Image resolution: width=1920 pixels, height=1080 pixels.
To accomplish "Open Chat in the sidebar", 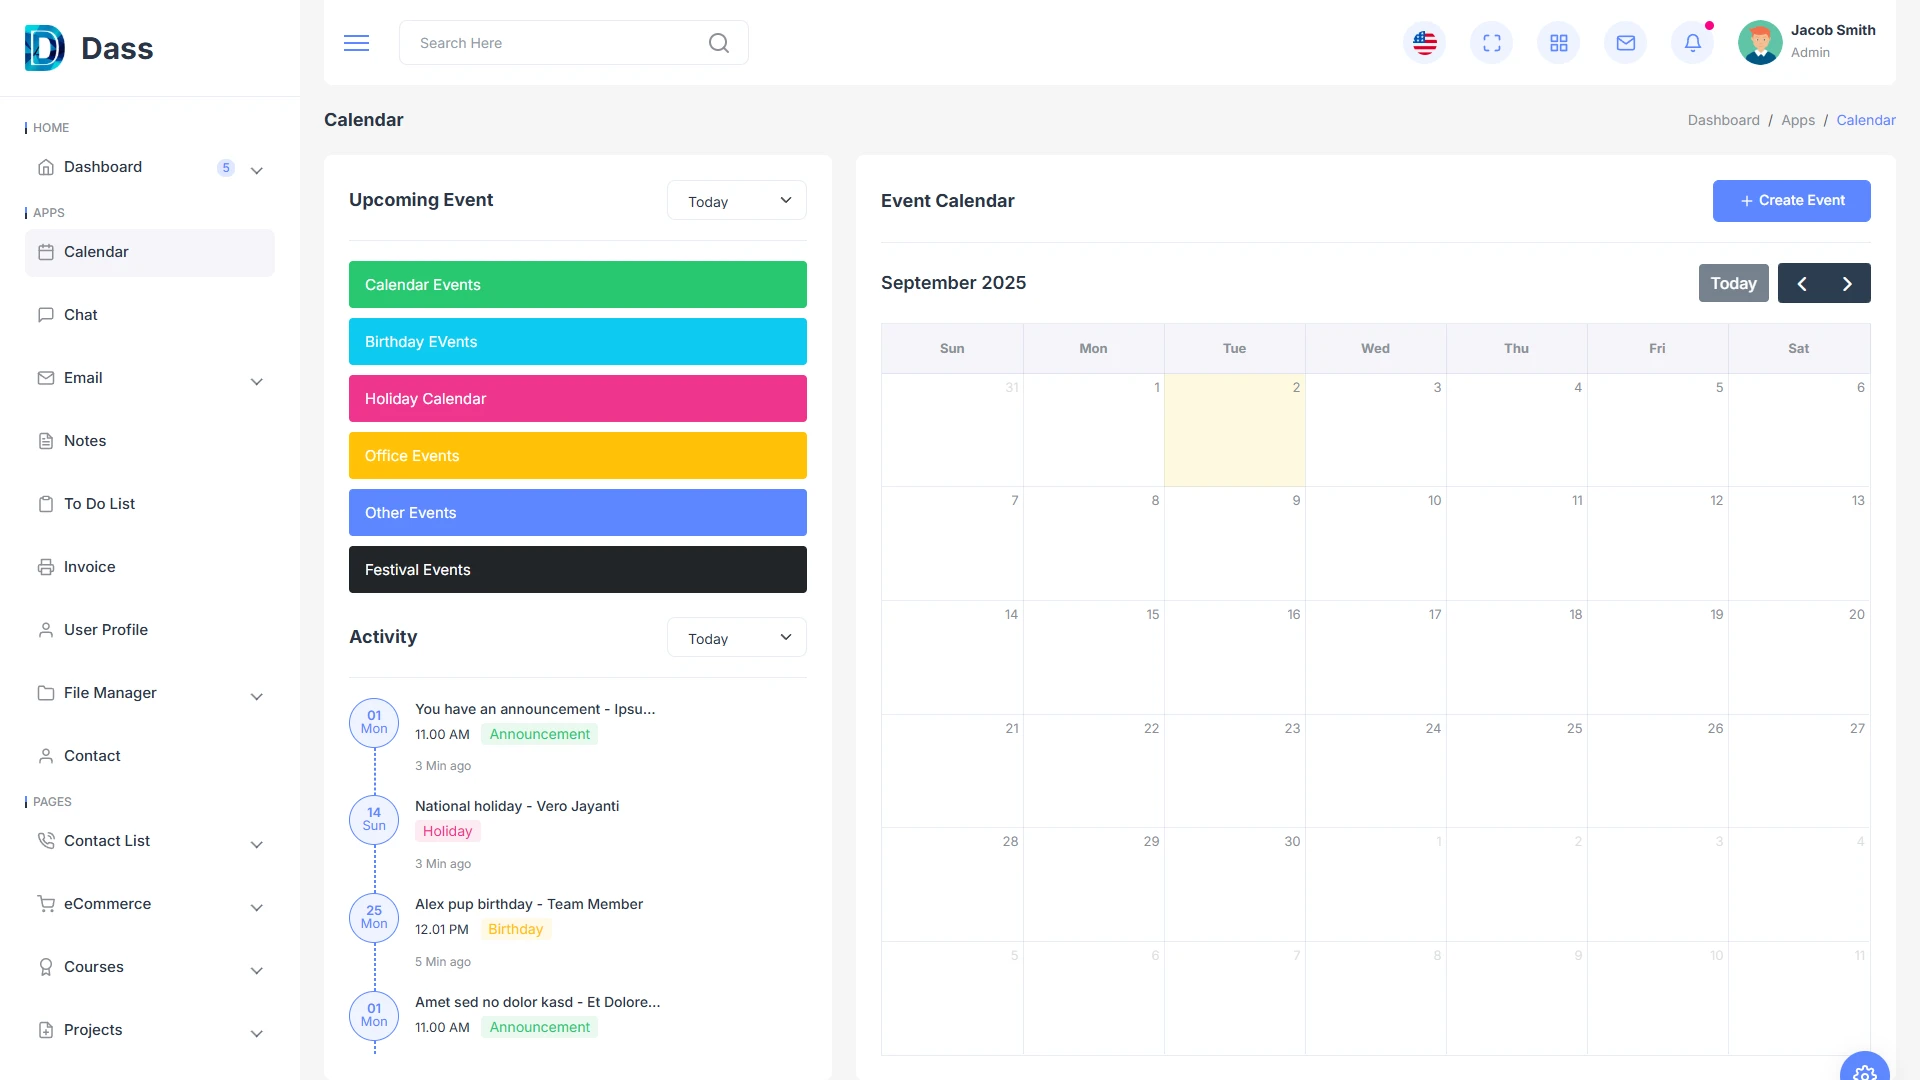I will coord(150,315).
